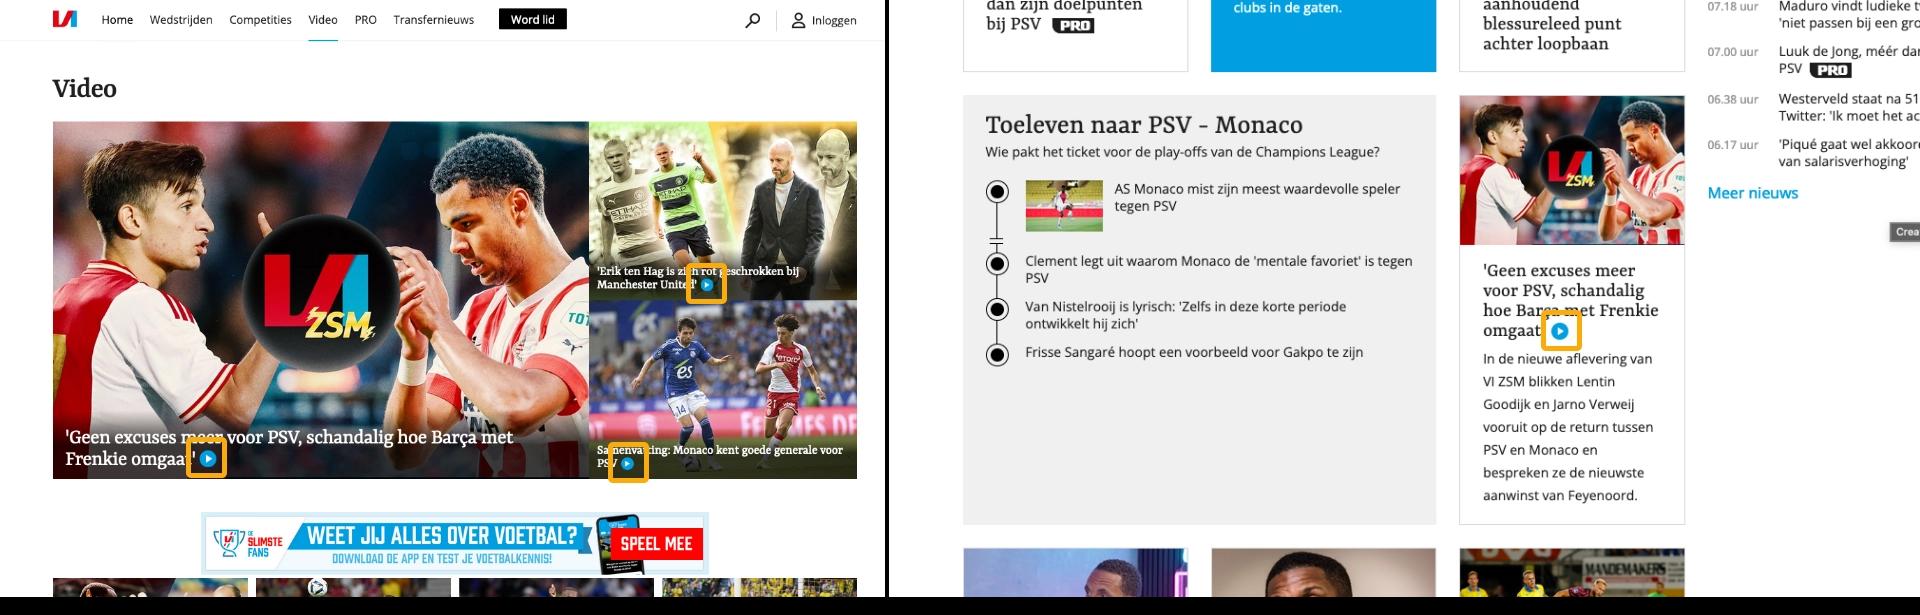
Task: Open the Wedstrijden menu item
Action: coord(181,20)
